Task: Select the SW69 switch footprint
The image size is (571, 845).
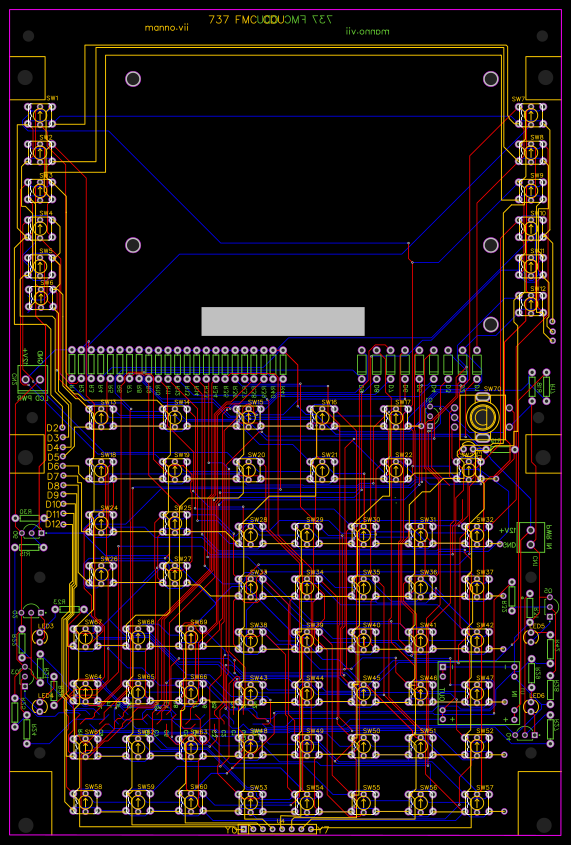Action: (x=191, y=637)
